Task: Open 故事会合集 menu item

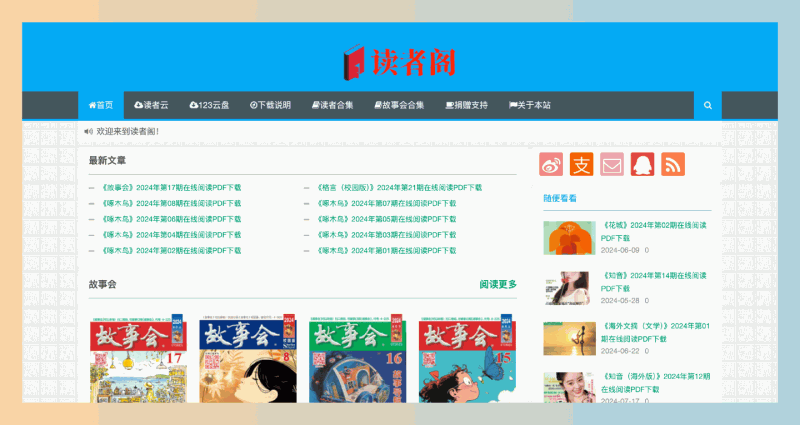Action: [399, 105]
